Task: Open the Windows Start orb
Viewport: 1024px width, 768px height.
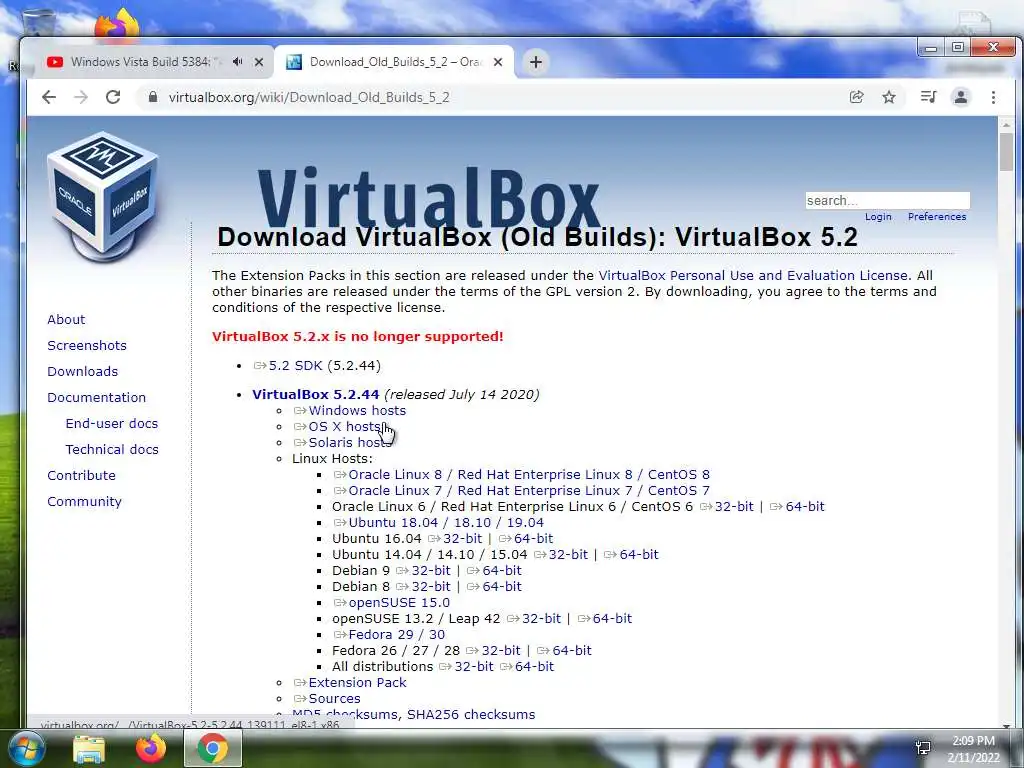Action: (x=26, y=748)
